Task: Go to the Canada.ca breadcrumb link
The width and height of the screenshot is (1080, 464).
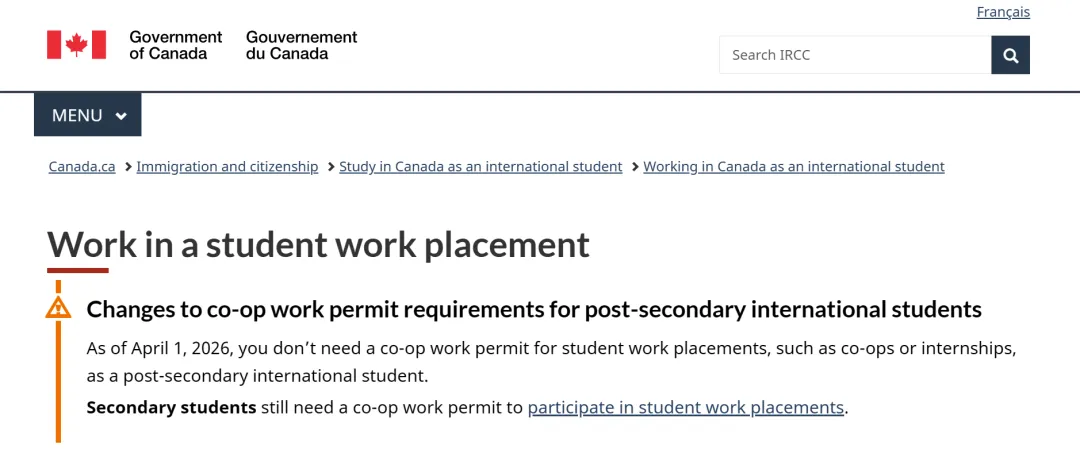Action: (x=82, y=167)
